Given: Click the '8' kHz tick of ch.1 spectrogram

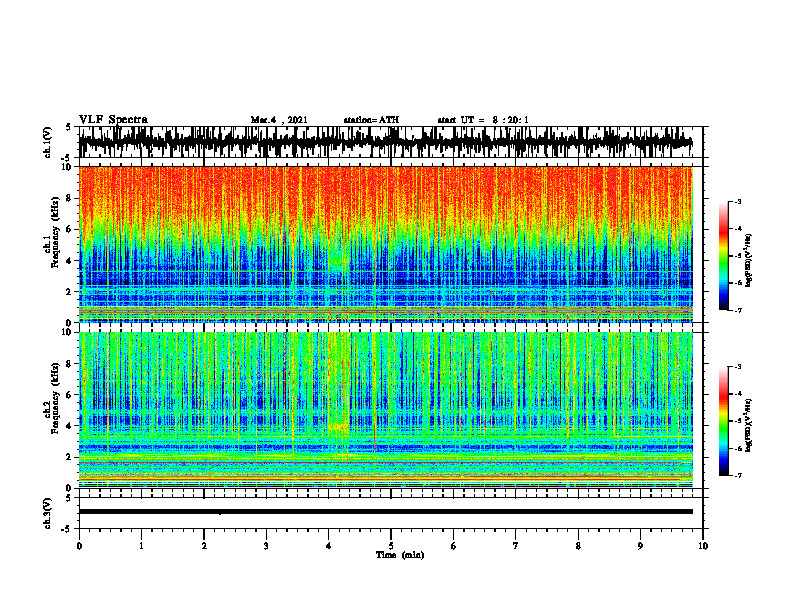Looking at the screenshot, I should point(69,198).
